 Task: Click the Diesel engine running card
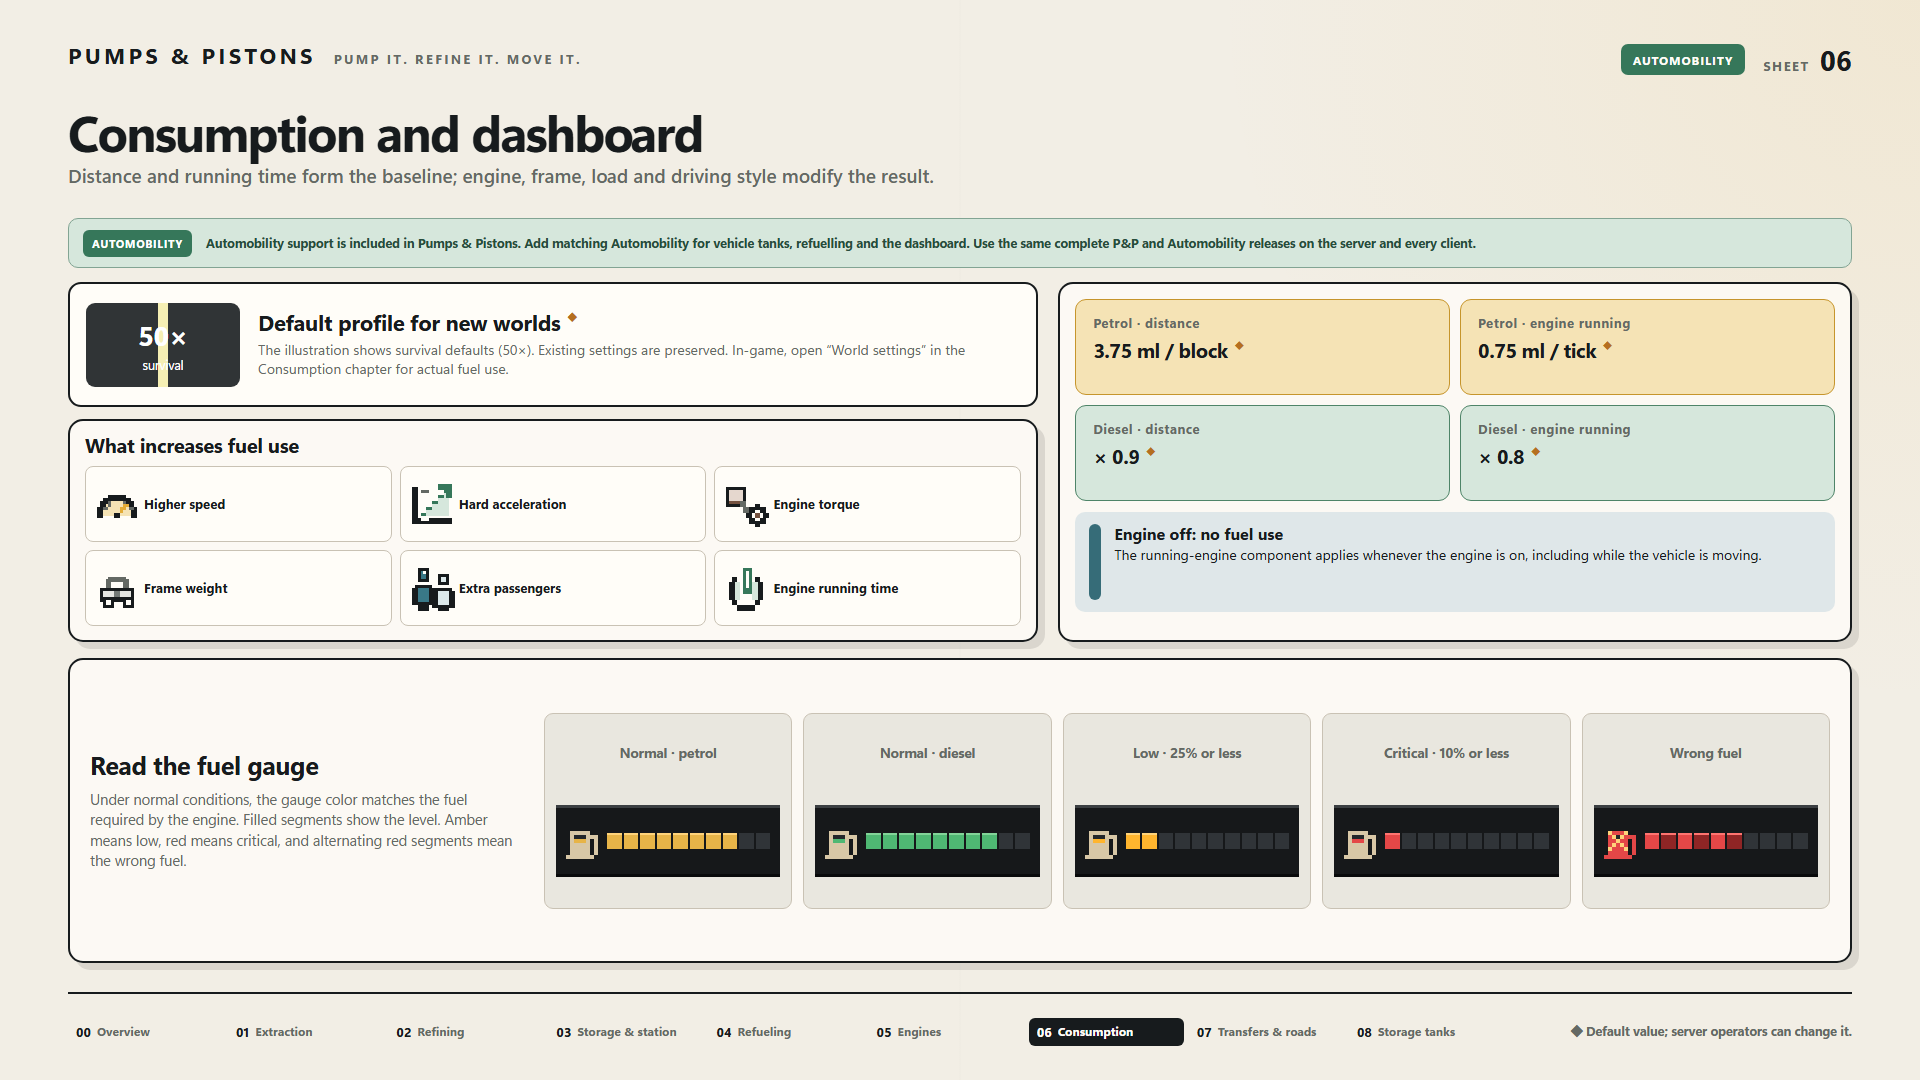coord(1647,453)
